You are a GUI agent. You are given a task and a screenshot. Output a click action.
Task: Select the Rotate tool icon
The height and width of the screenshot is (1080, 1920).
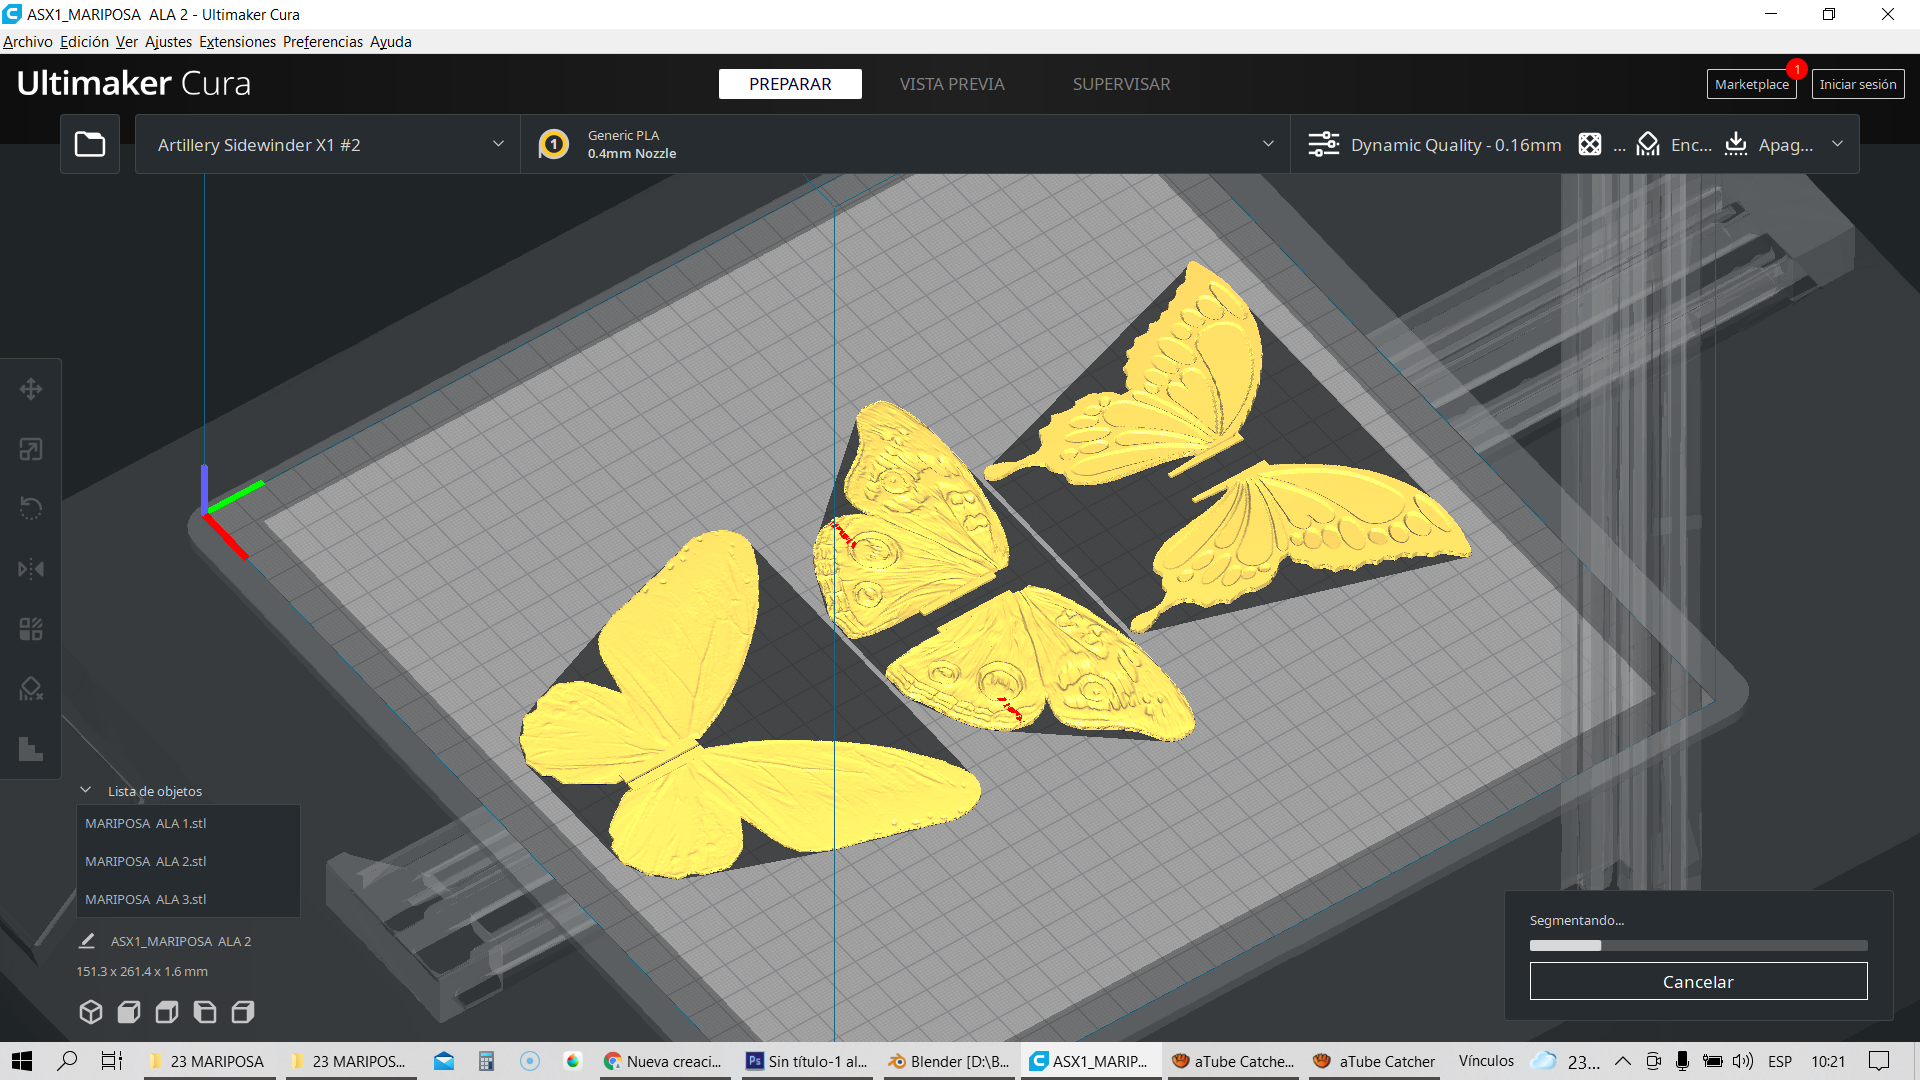[31, 509]
